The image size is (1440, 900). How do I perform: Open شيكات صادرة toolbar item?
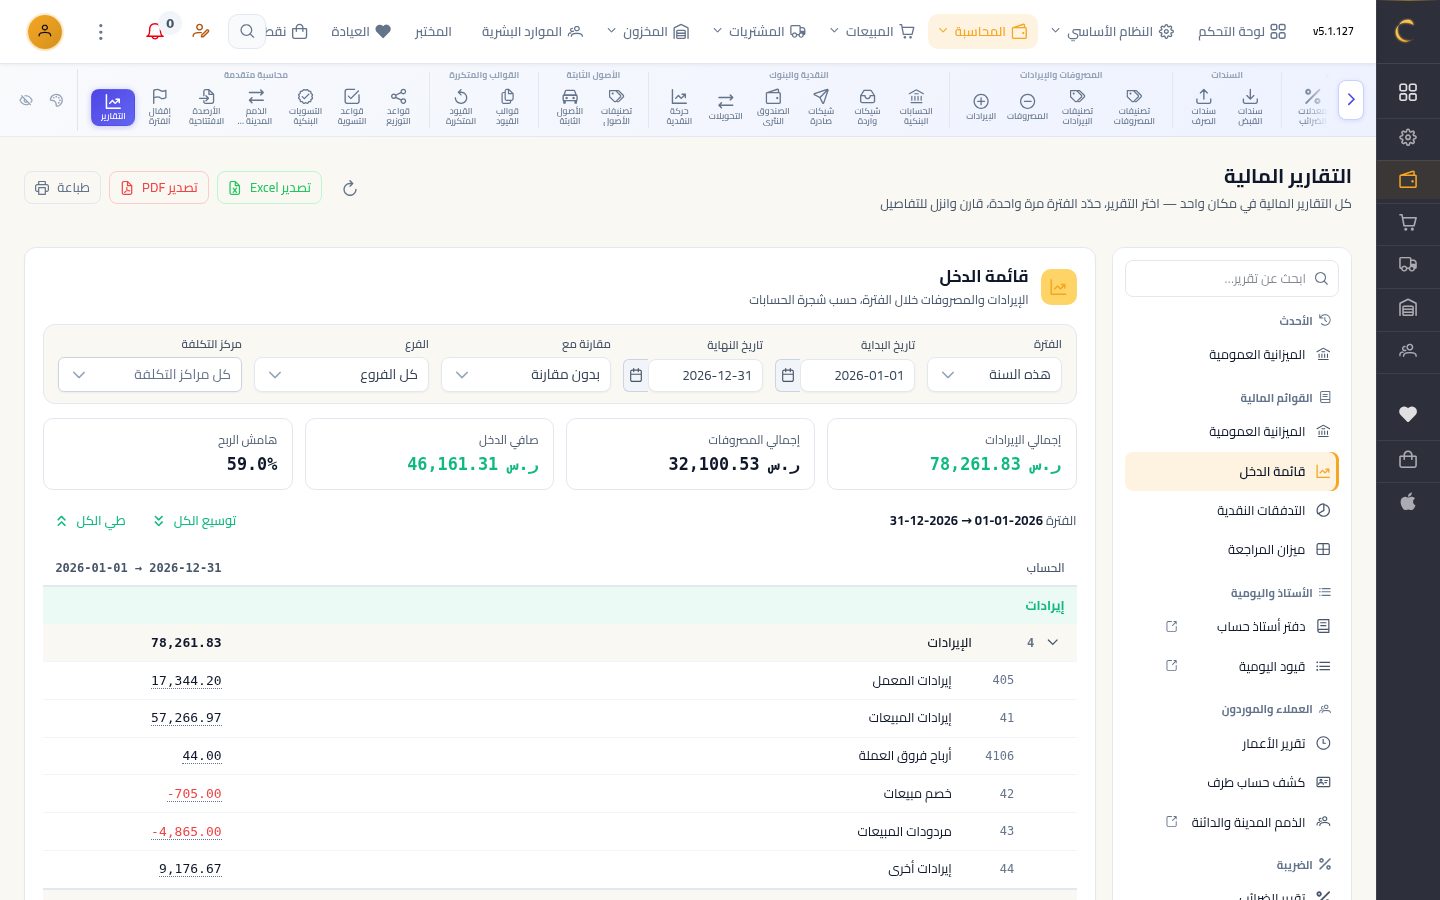click(821, 107)
